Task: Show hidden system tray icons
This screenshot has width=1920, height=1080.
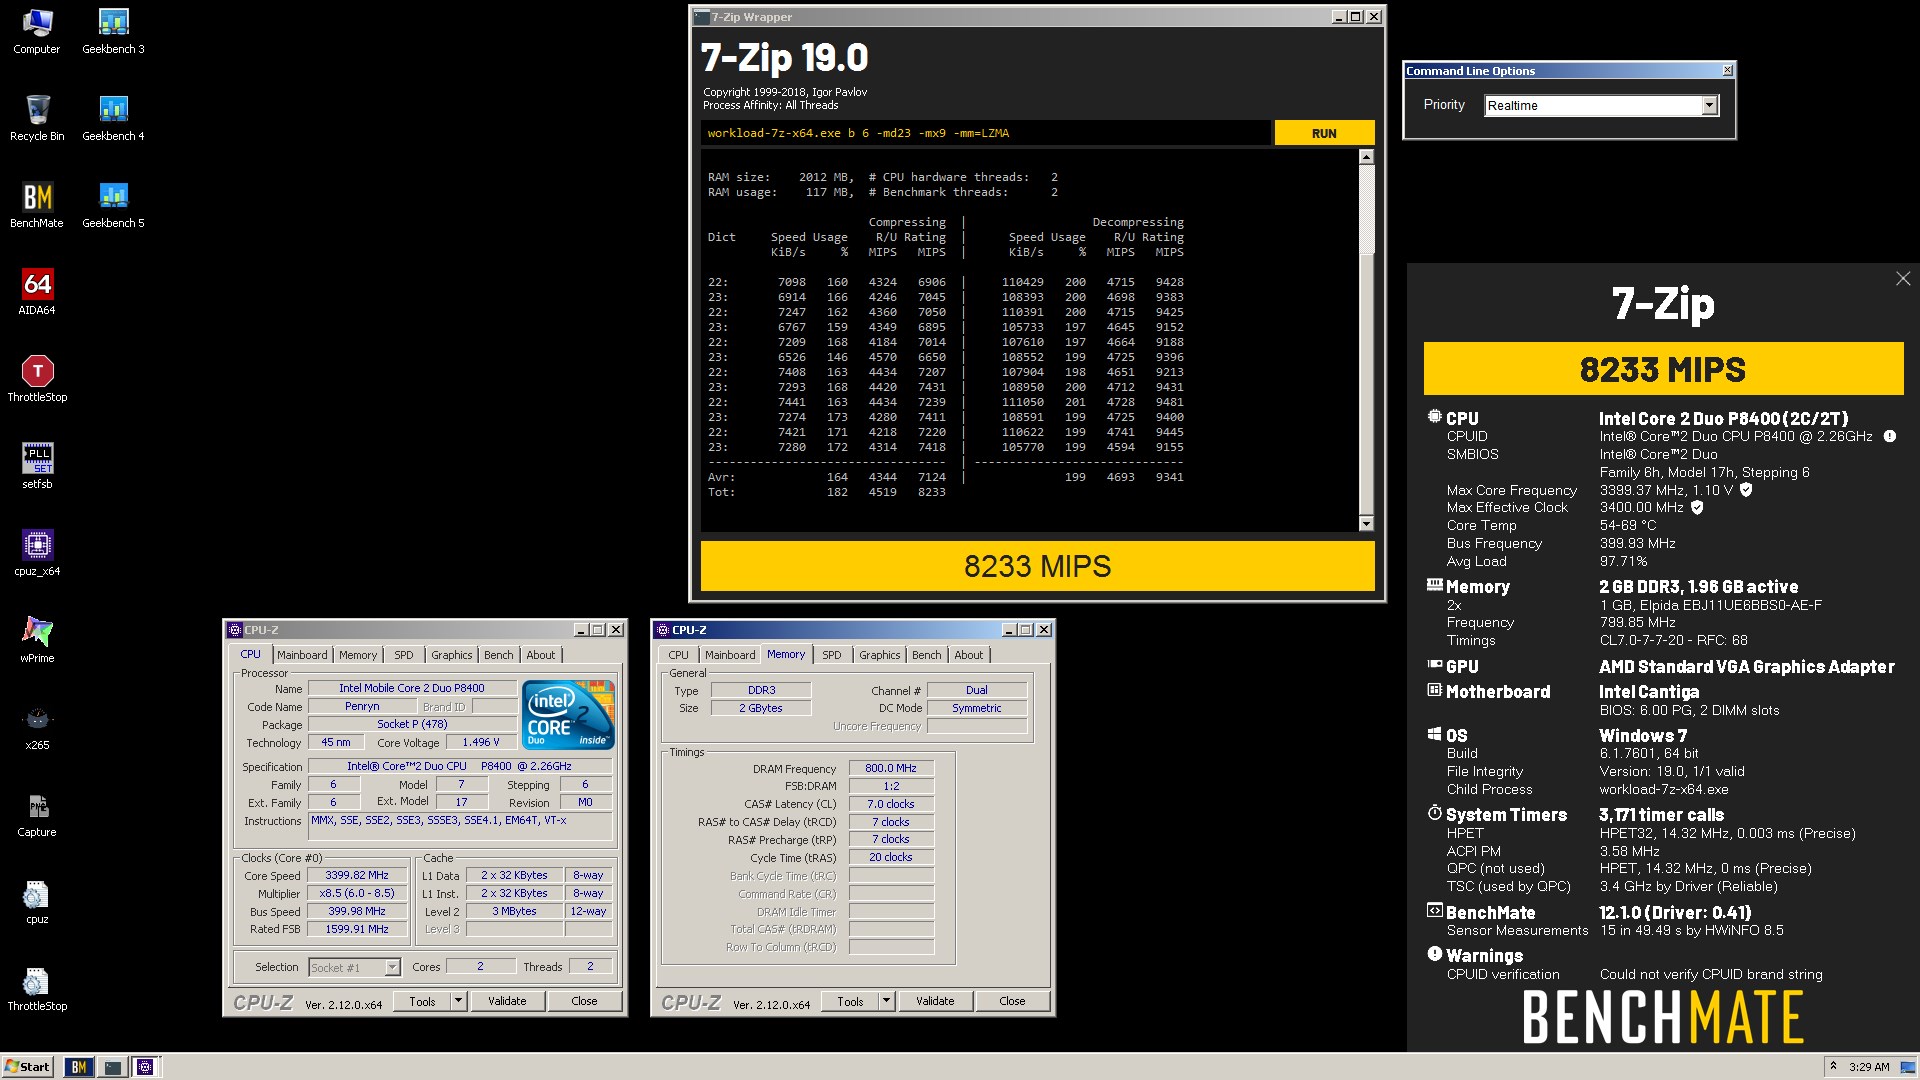Action: point(1833,1066)
